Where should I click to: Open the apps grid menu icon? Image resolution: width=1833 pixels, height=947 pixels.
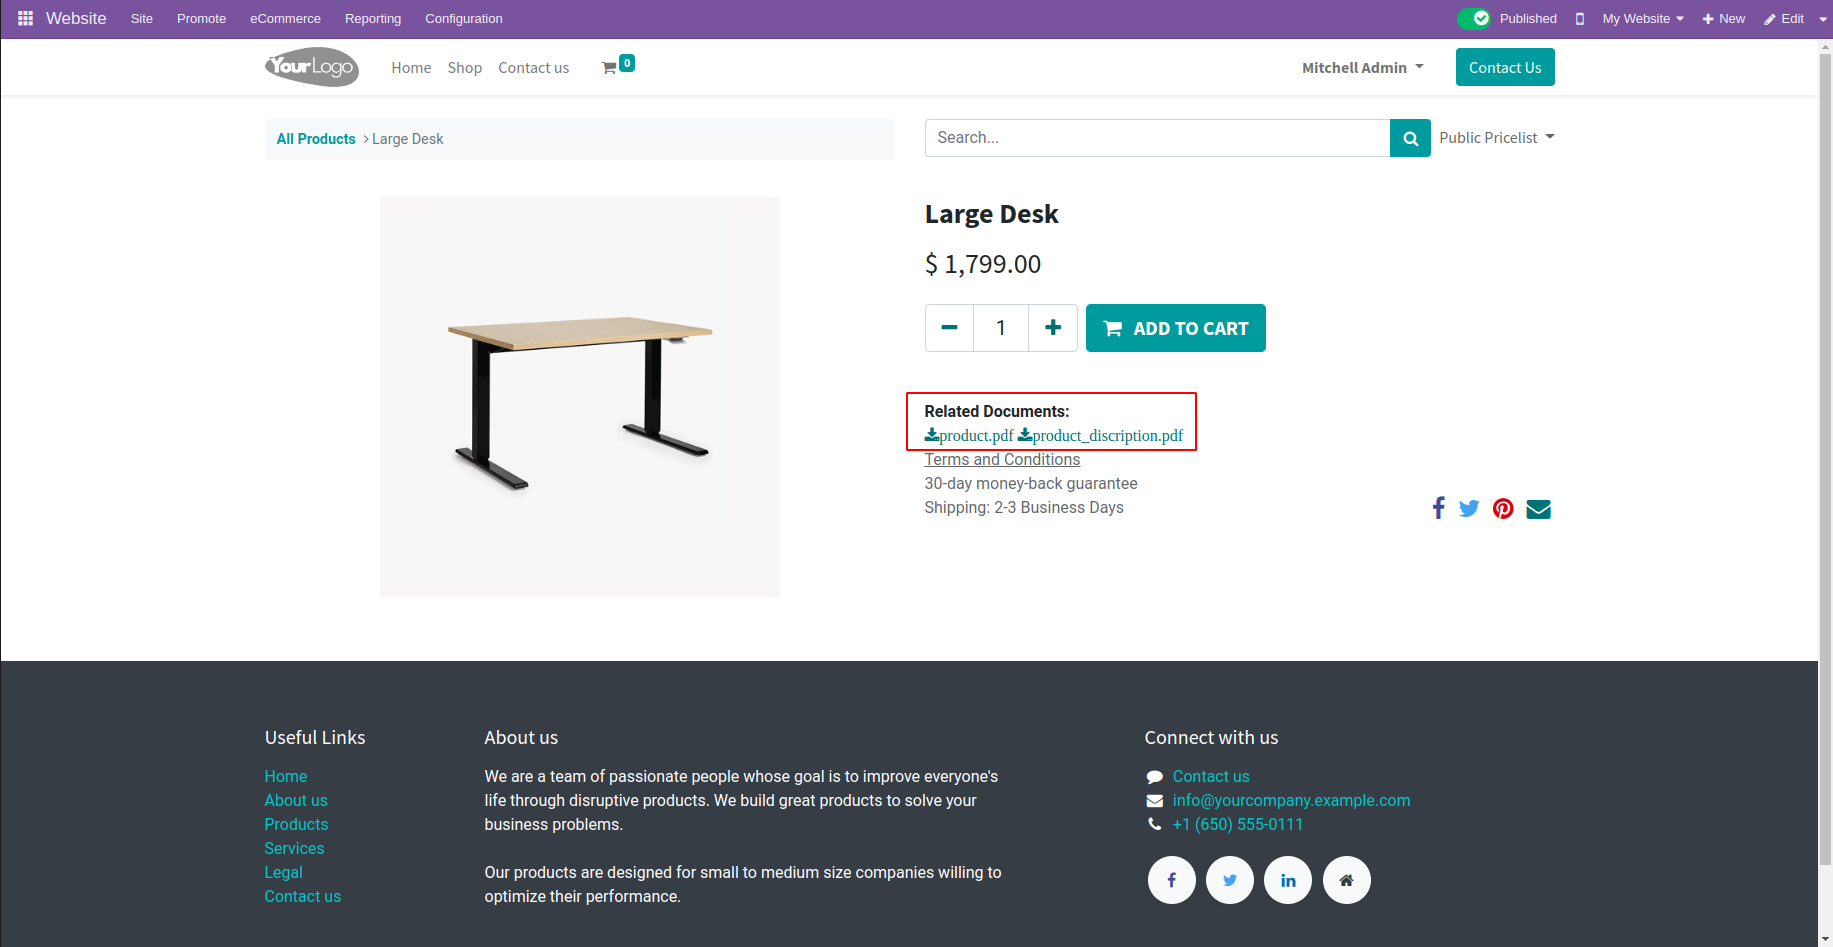click(x=25, y=18)
